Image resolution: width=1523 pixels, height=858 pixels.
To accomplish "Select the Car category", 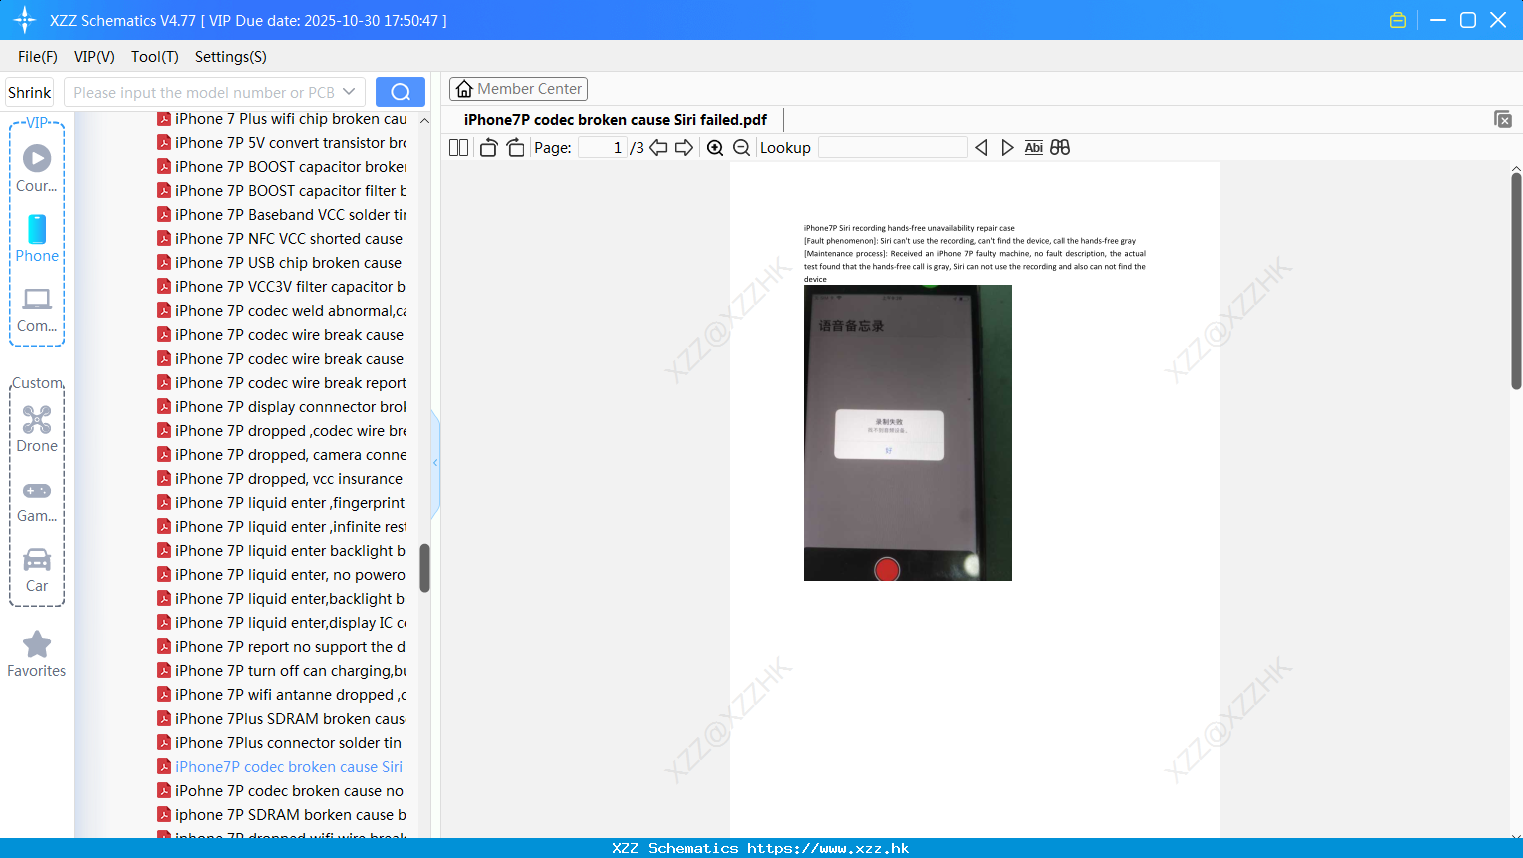I will point(37,570).
